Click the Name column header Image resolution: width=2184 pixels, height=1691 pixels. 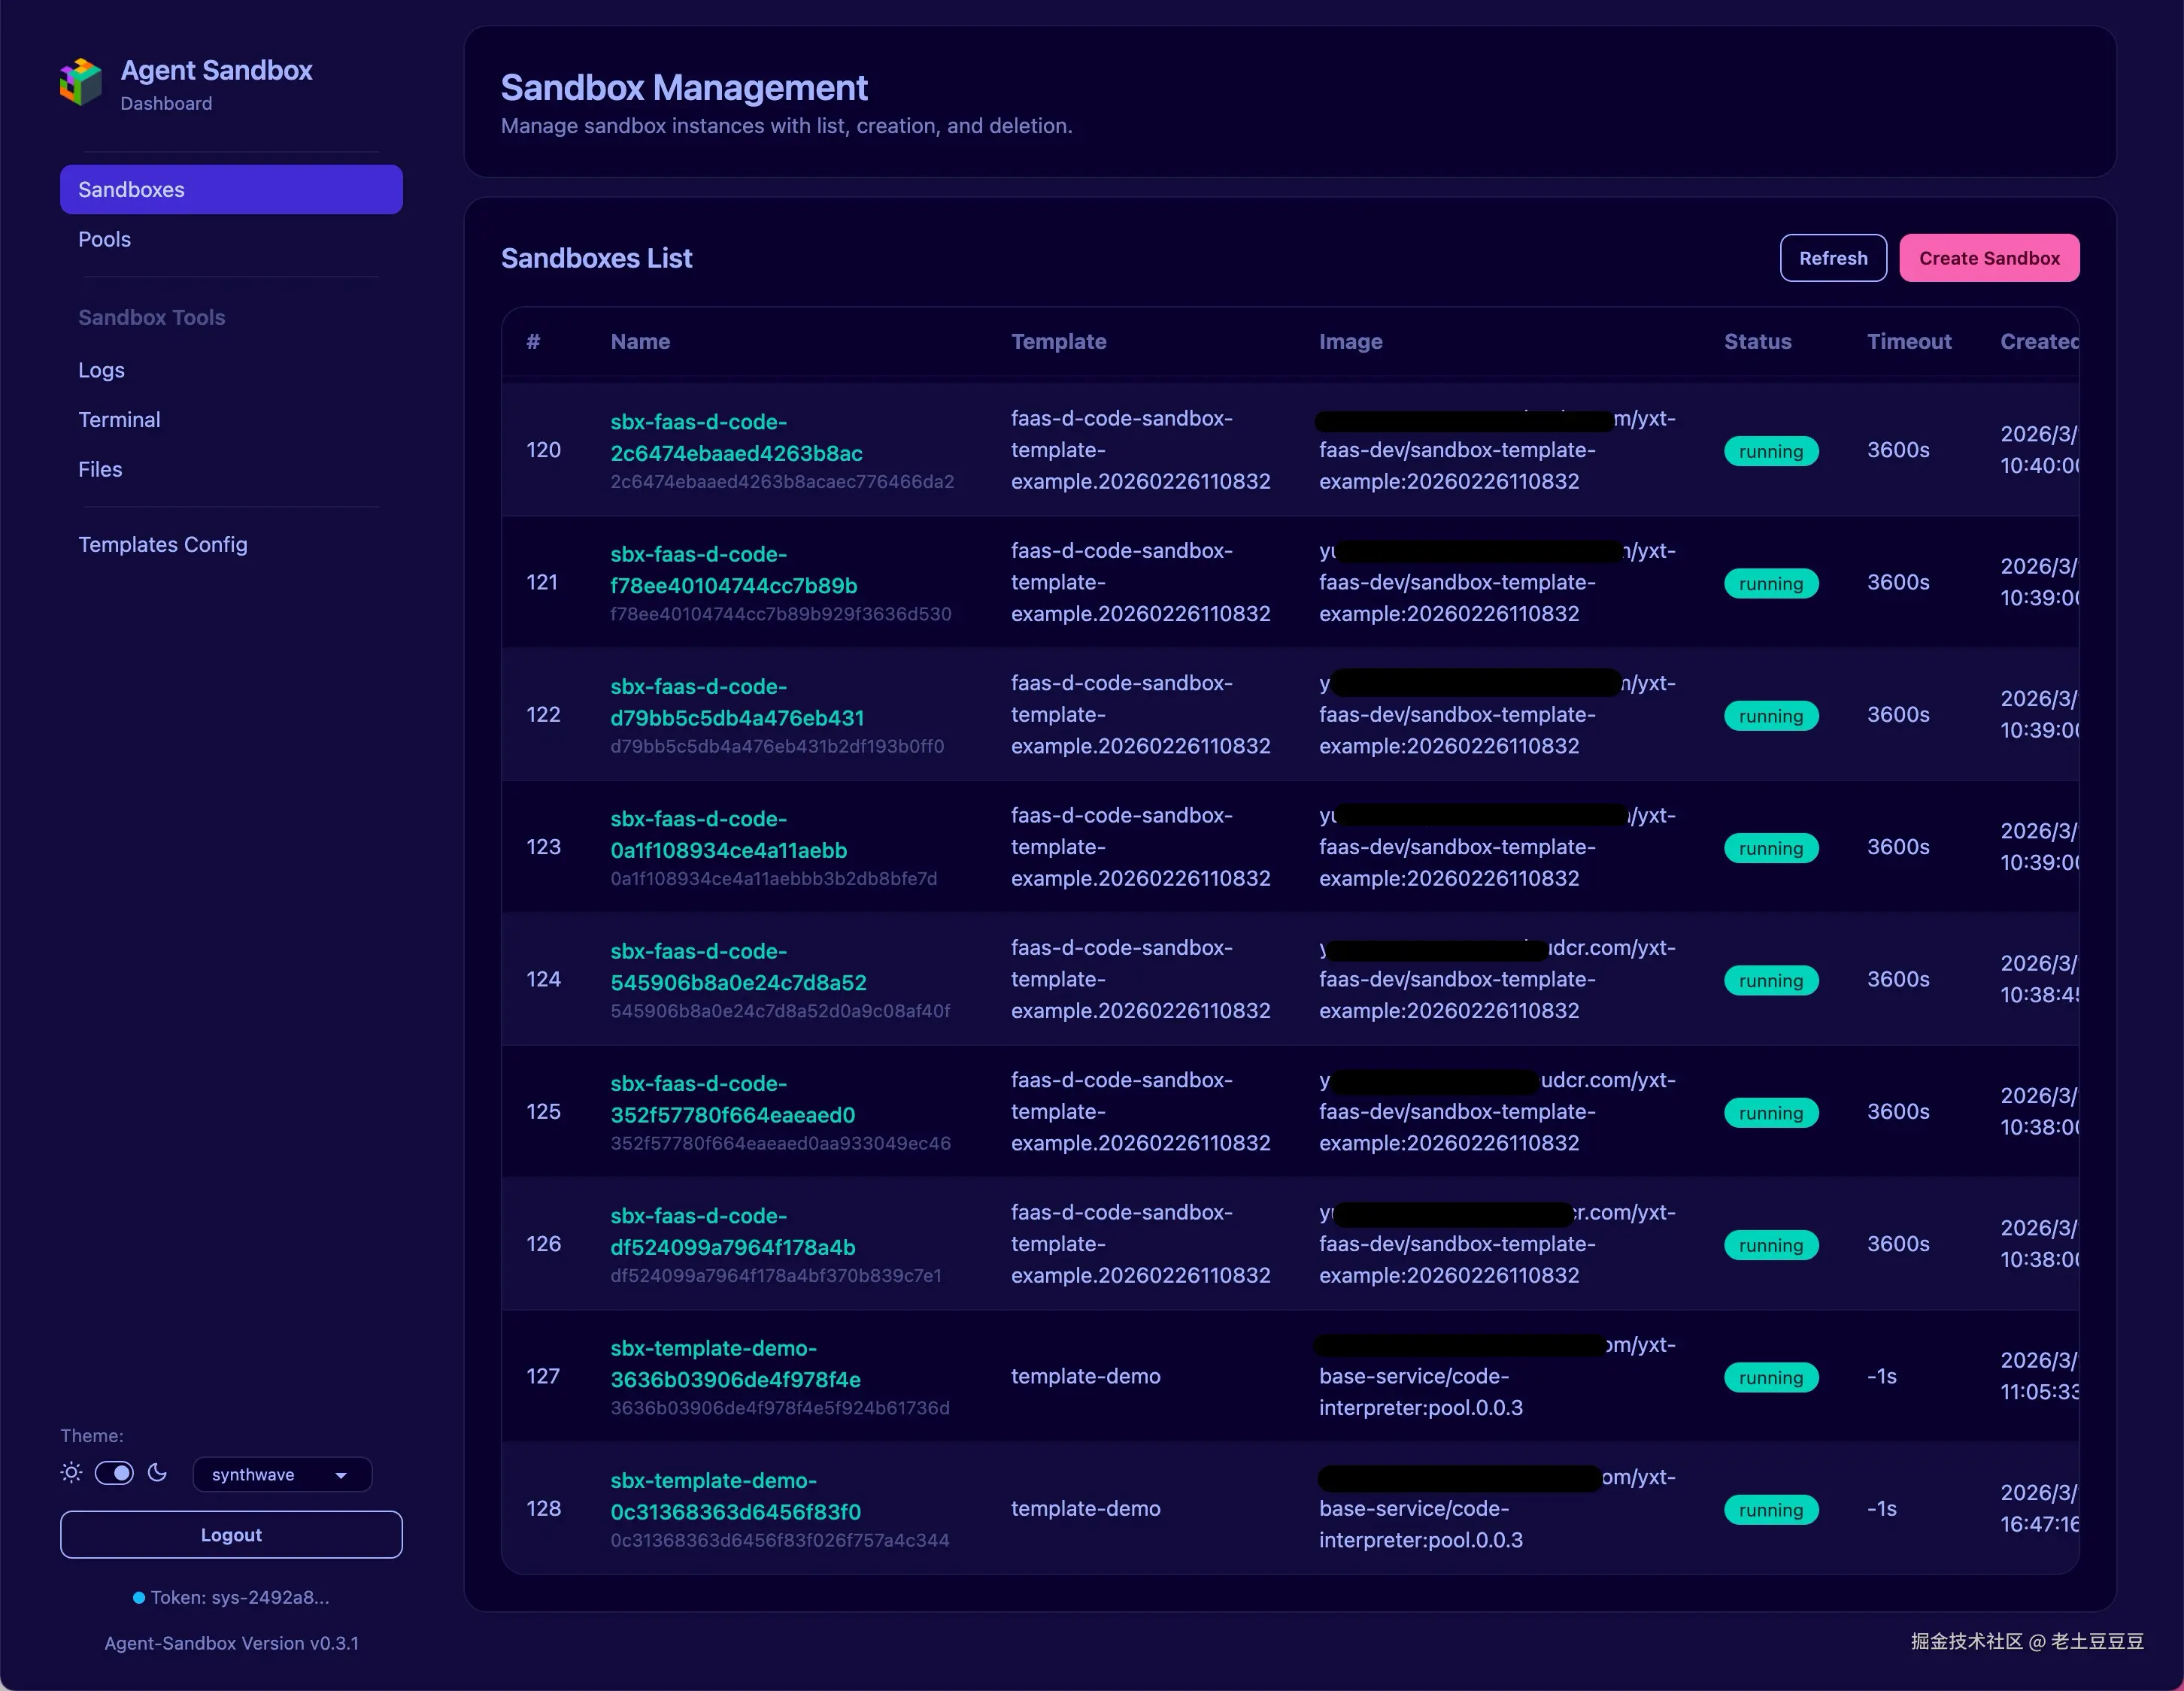coord(640,341)
